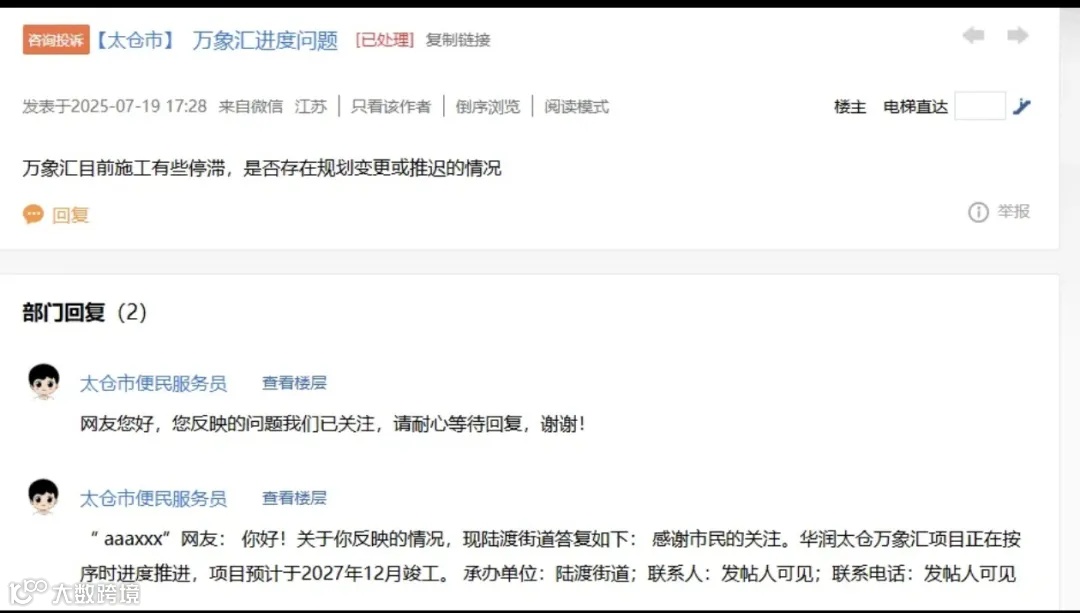The image size is (1080, 613).
Task: Click the orange reply bubble icon
Action: click(33, 214)
